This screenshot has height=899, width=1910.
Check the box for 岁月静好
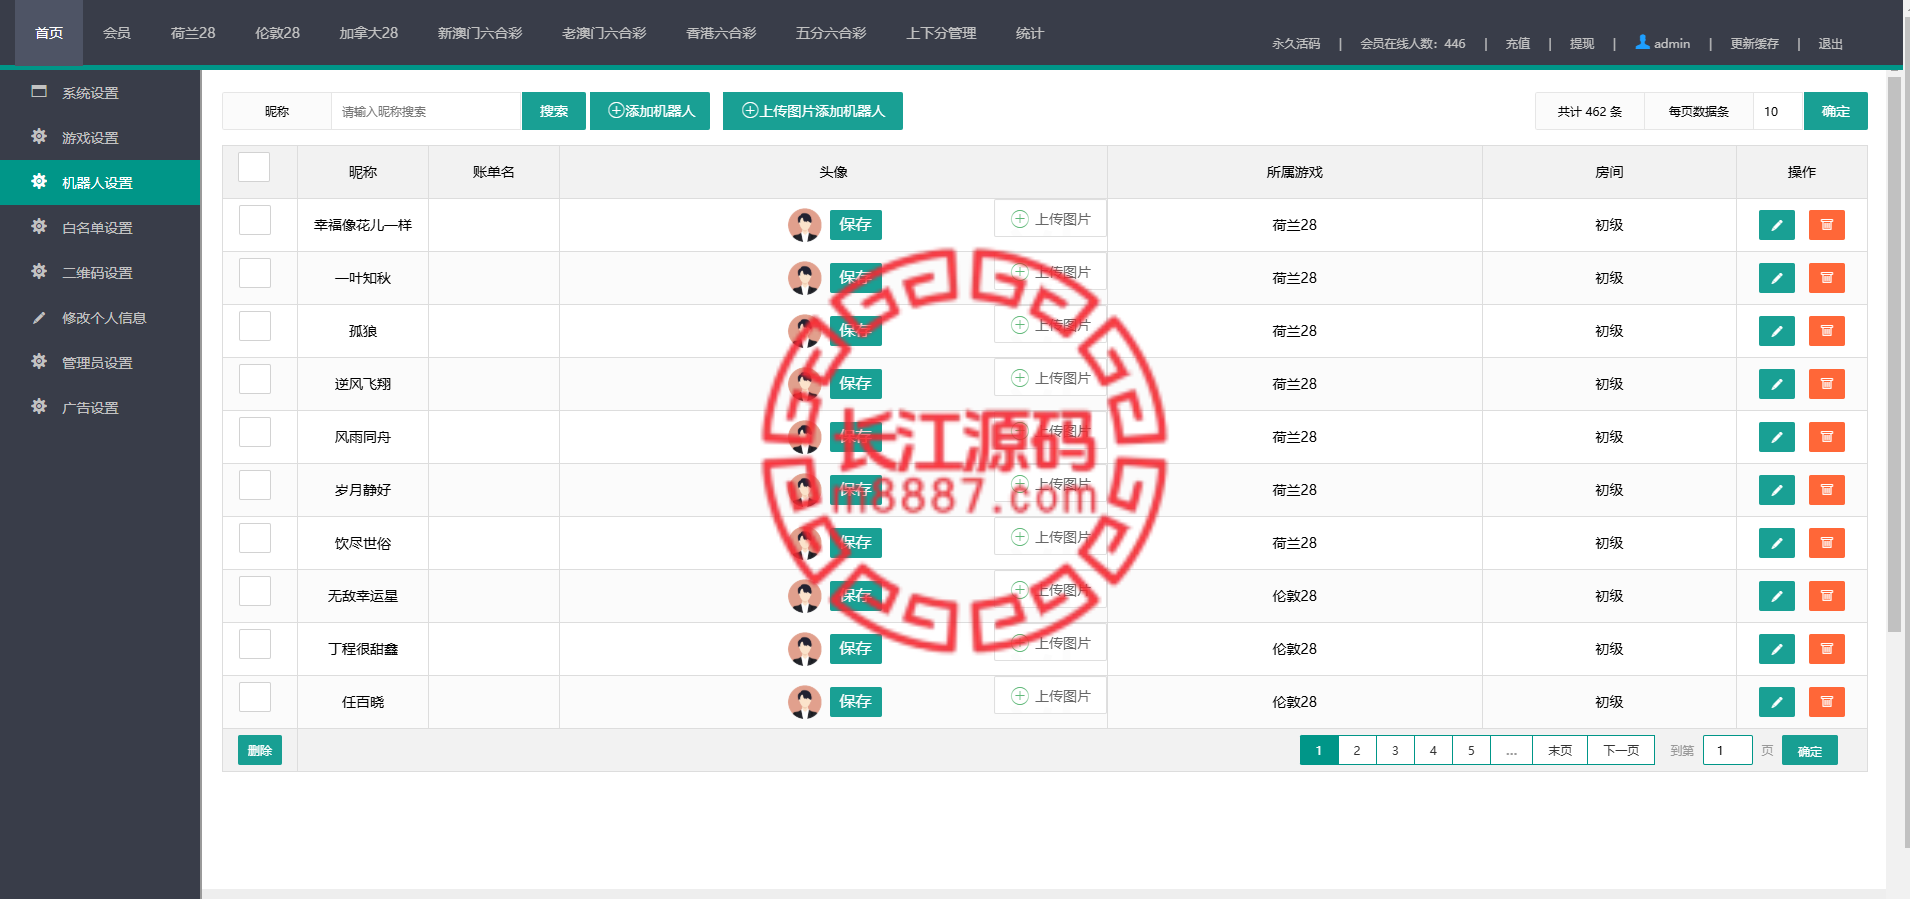click(255, 485)
